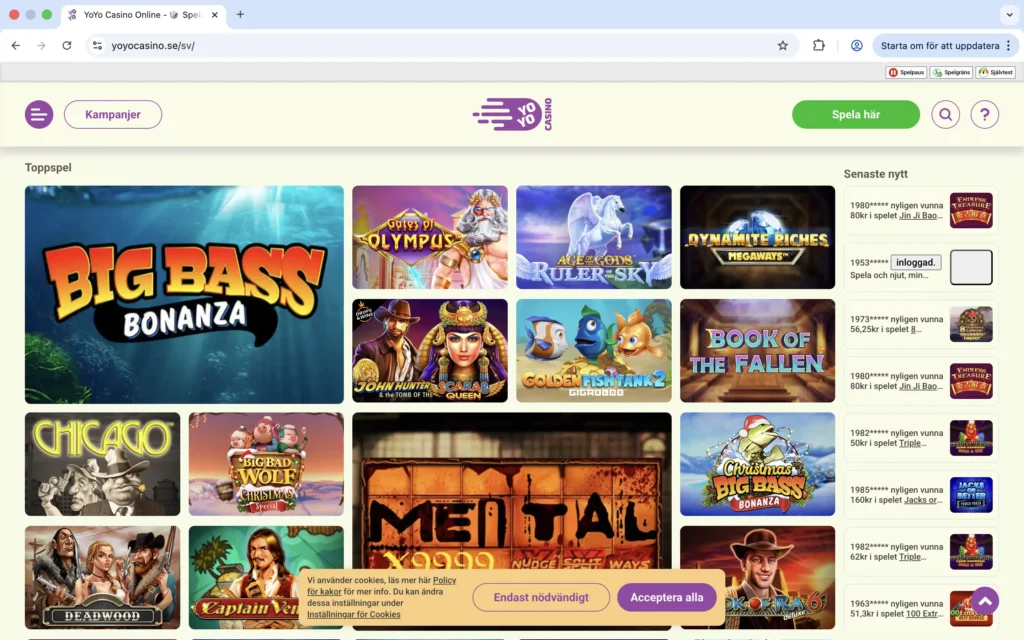This screenshot has width=1024, height=640.
Task: Open the hamburger navigation menu
Action: click(x=39, y=114)
